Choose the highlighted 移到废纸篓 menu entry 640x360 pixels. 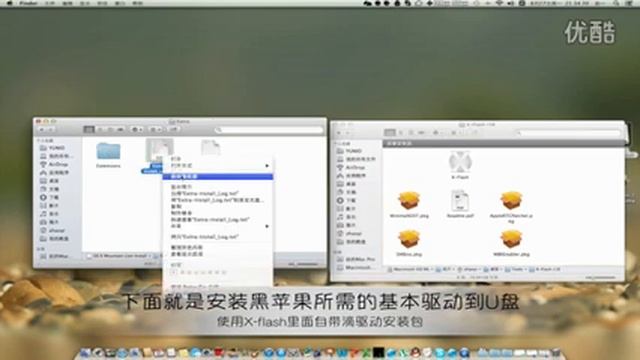(x=218, y=176)
